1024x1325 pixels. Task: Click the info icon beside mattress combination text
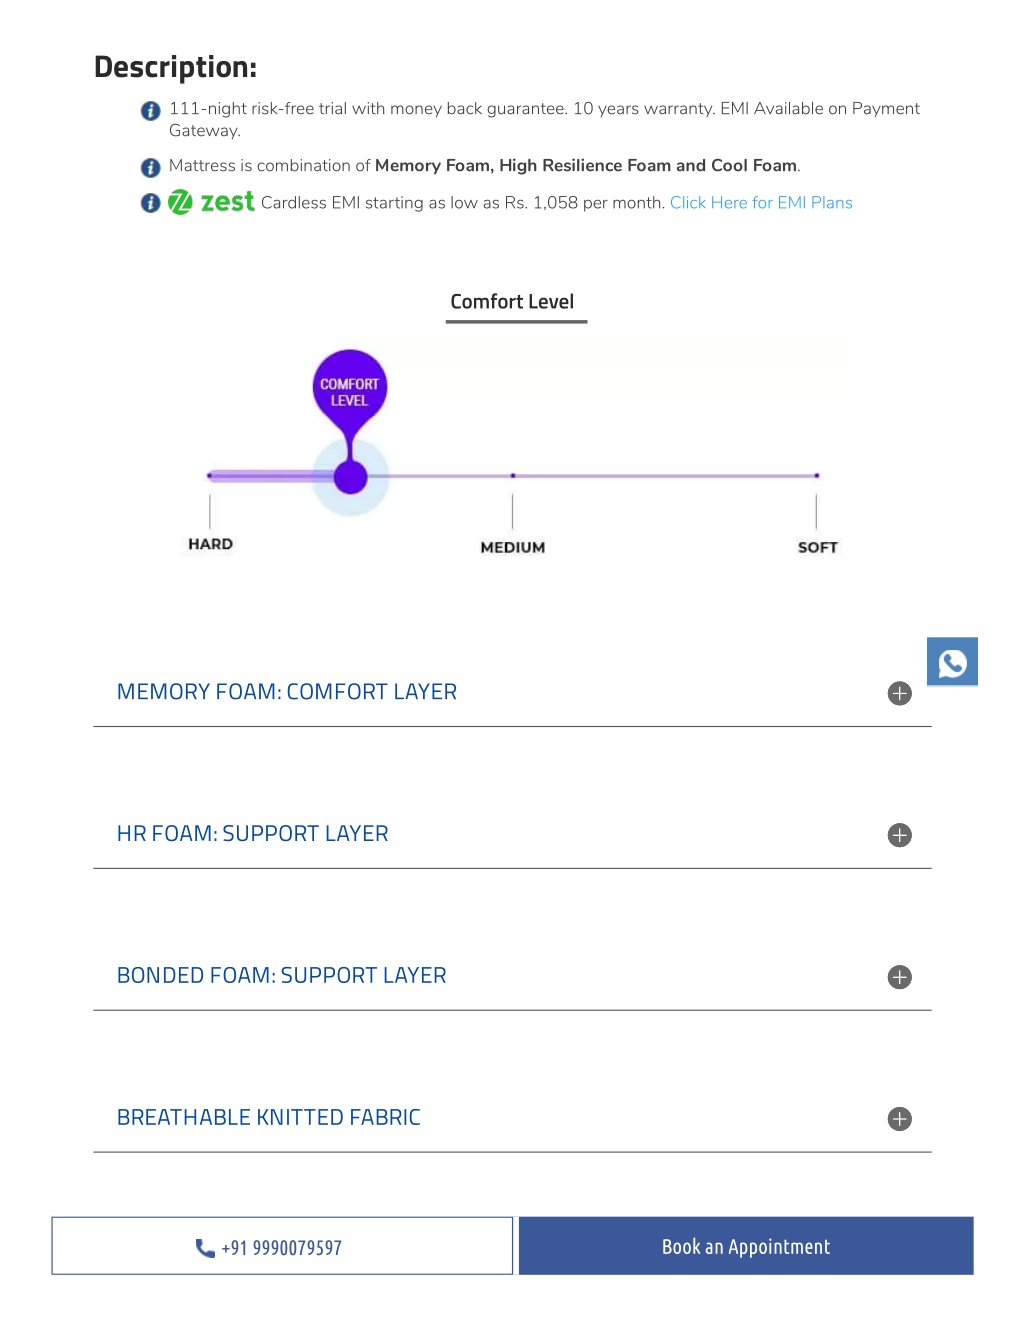coord(151,167)
